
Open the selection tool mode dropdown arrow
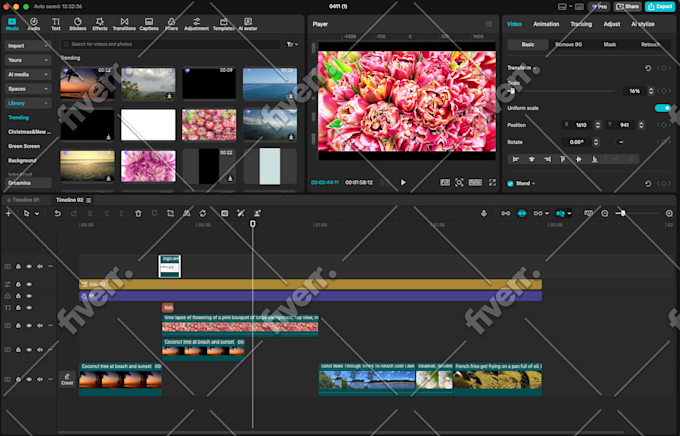pyautogui.click(x=37, y=213)
